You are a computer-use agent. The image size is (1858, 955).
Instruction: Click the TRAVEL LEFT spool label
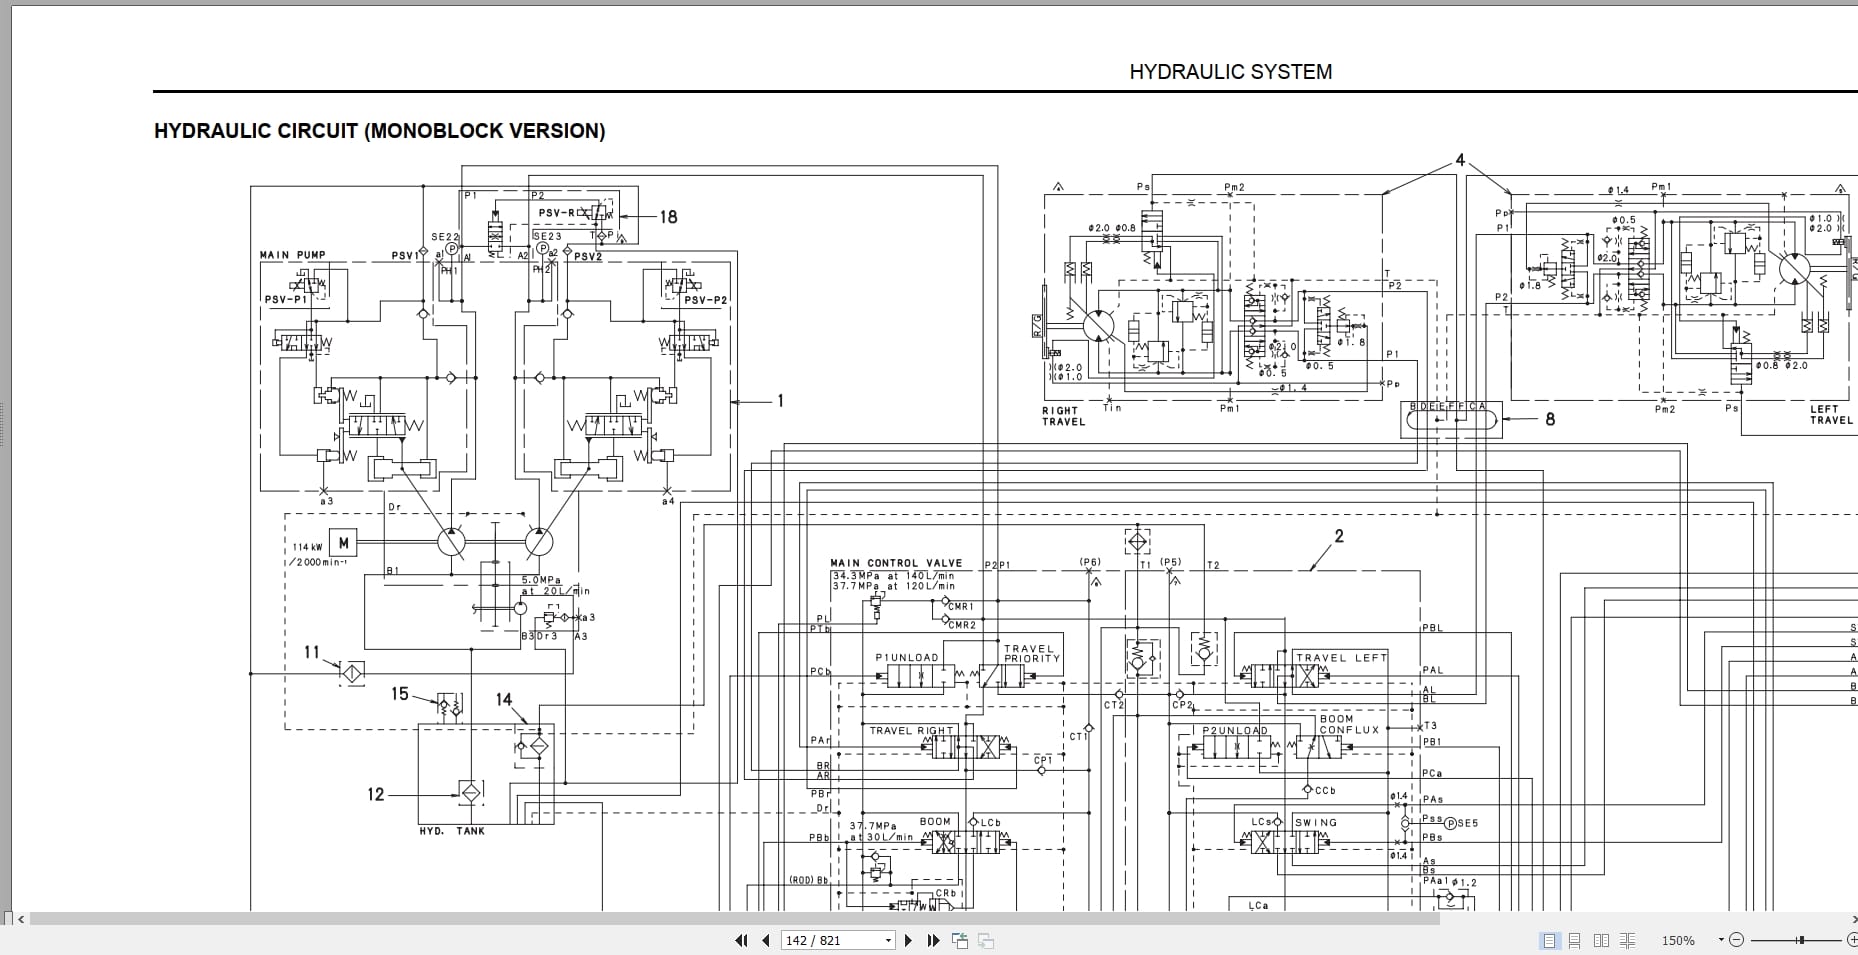(x=1342, y=658)
